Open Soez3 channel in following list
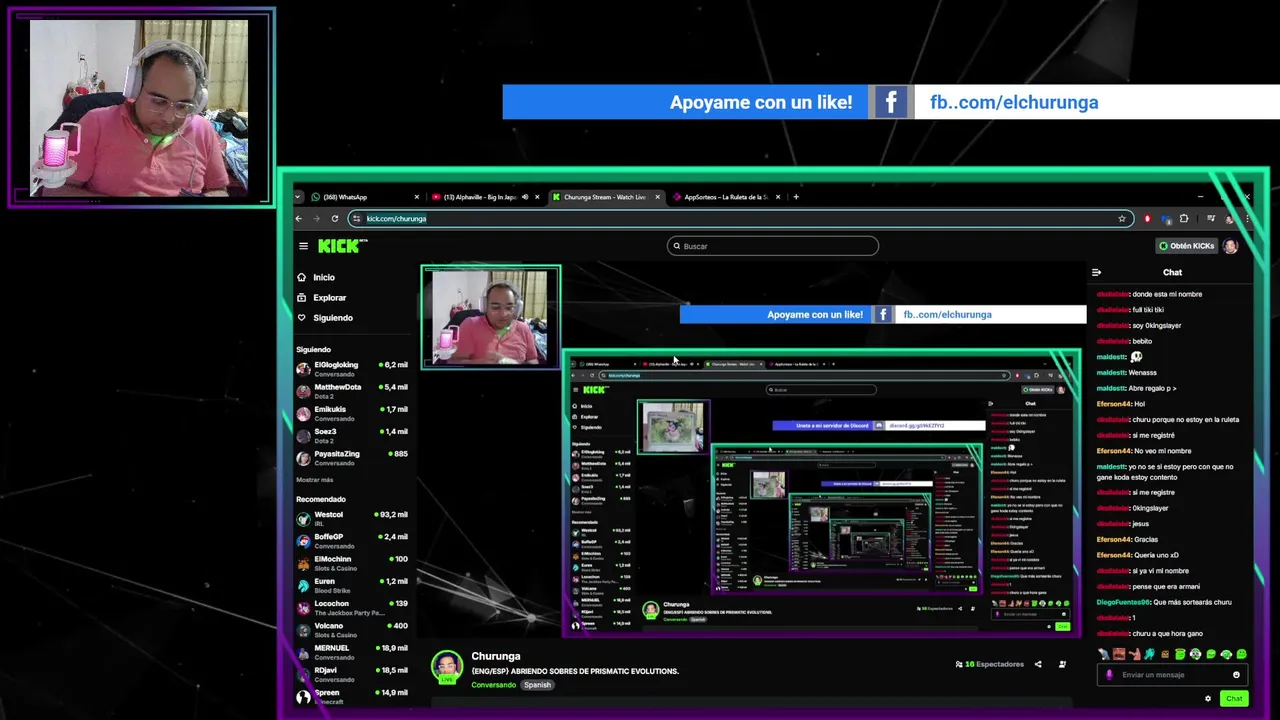 click(352, 435)
